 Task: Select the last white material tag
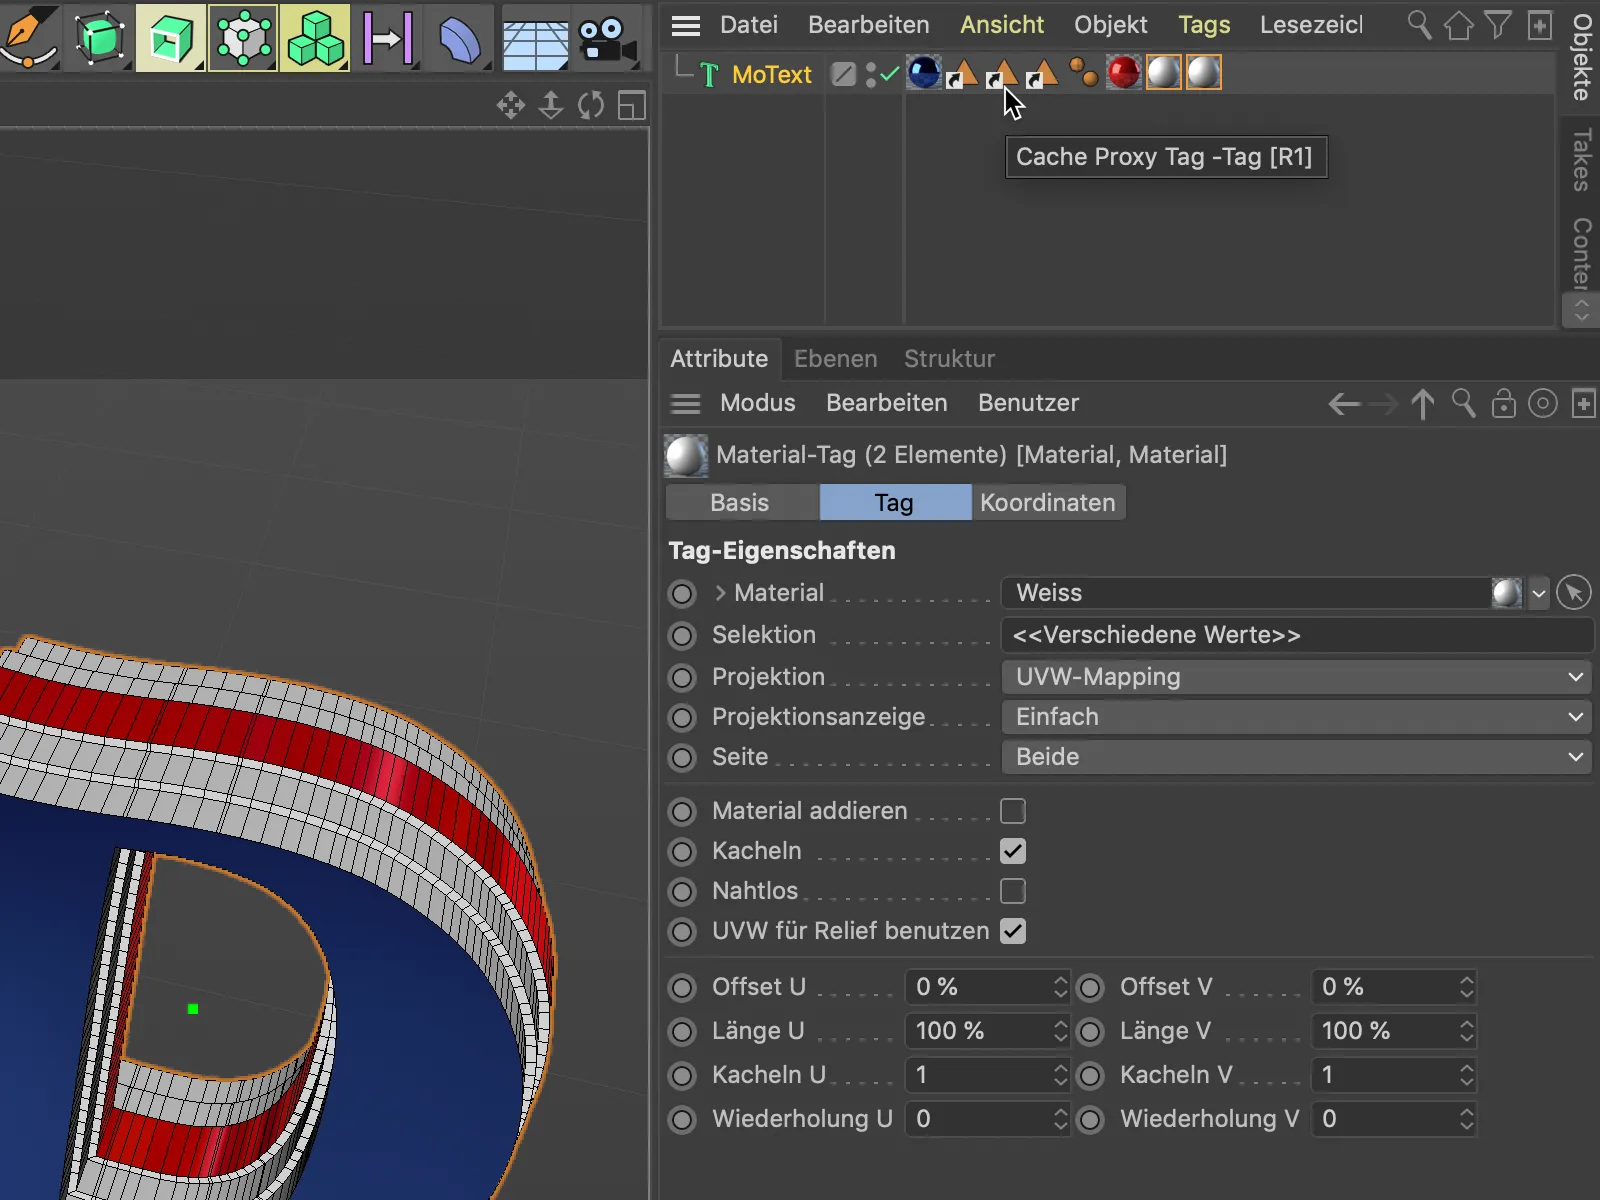coord(1203,73)
